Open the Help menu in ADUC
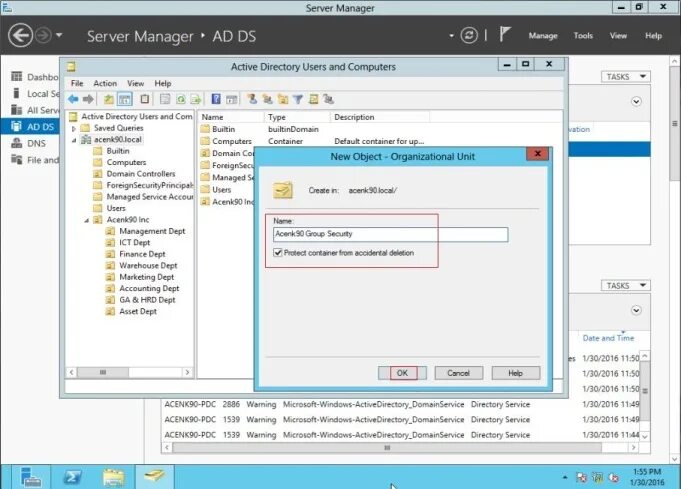681x489 pixels. tap(163, 83)
